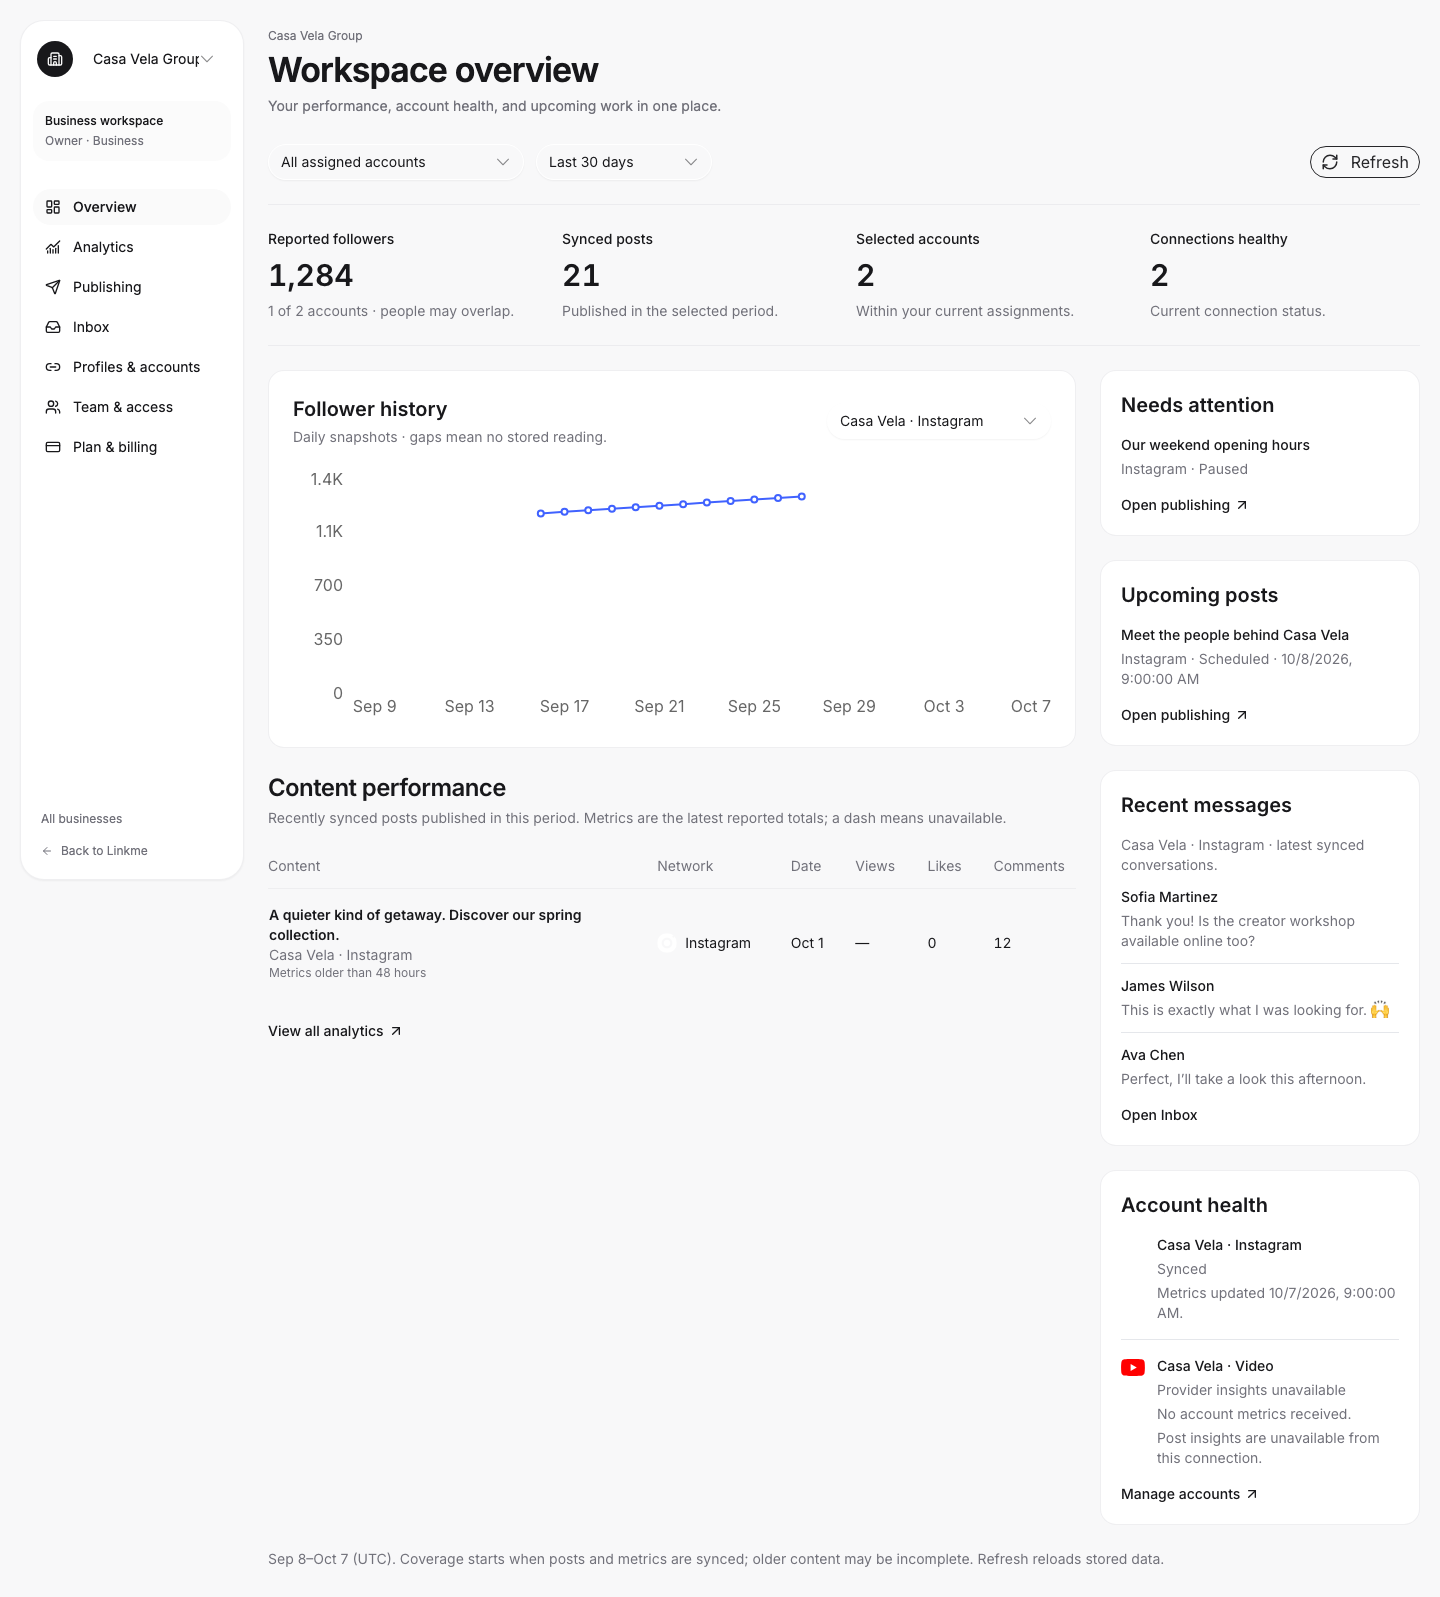The height and width of the screenshot is (1597, 1440).
Task: Open Team & access settings
Action: click(x=132, y=407)
